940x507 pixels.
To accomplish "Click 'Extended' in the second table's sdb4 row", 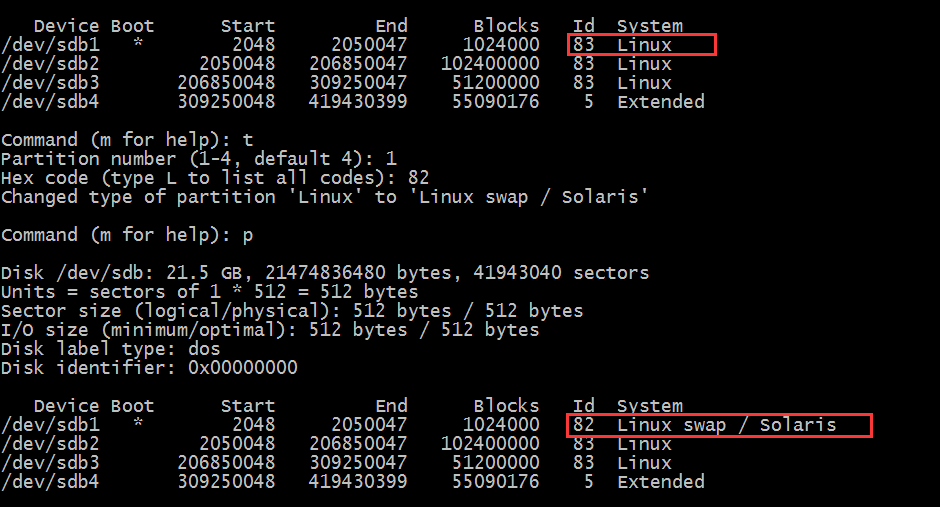I will (661, 482).
